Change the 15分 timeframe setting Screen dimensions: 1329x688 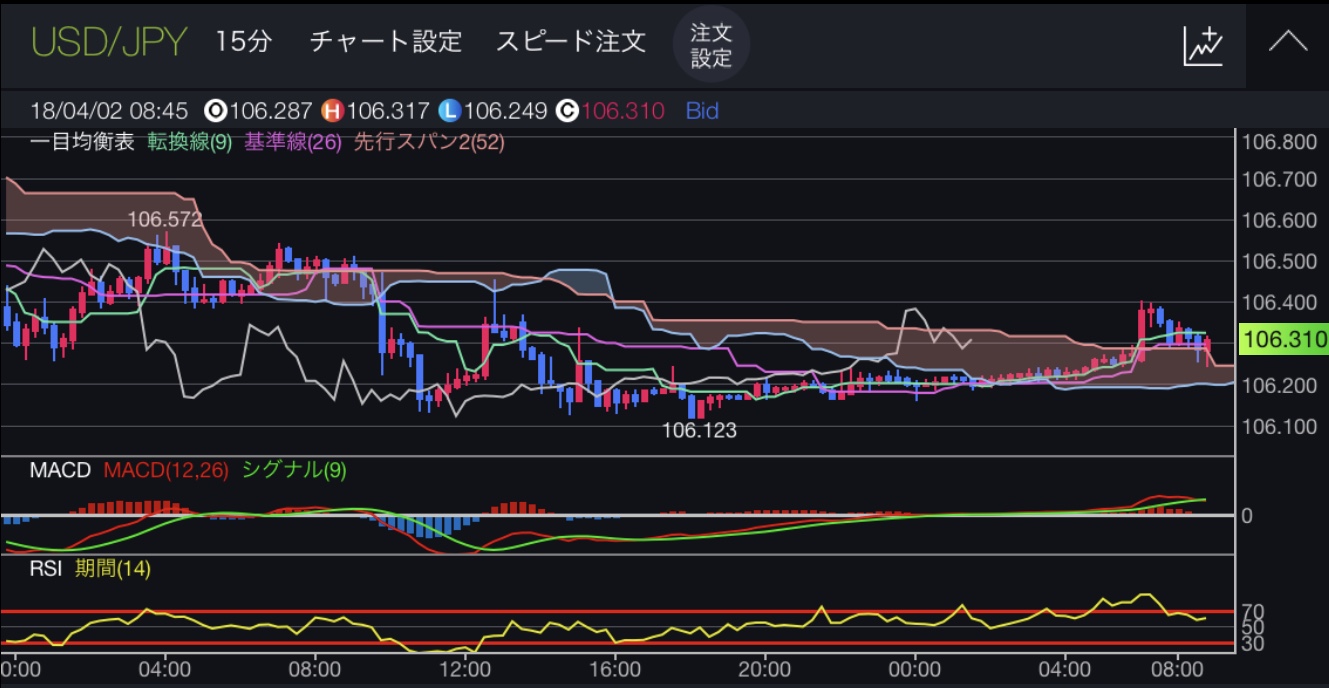[243, 42]
